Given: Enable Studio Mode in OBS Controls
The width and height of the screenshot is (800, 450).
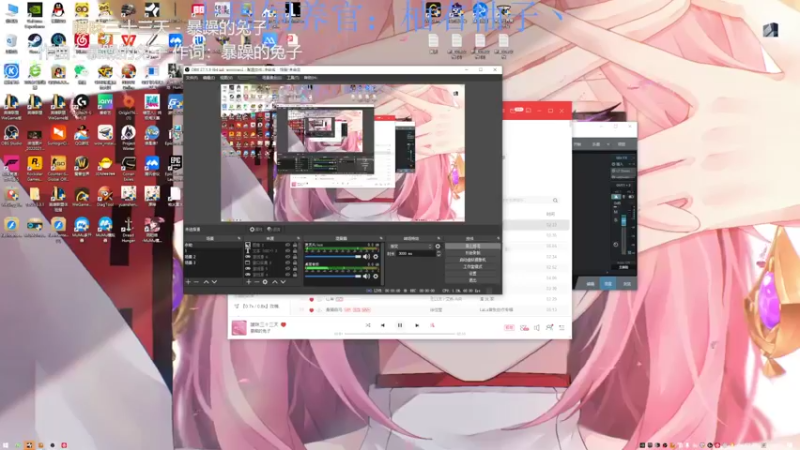Looking at the screenshot, I should pos(472,266).
